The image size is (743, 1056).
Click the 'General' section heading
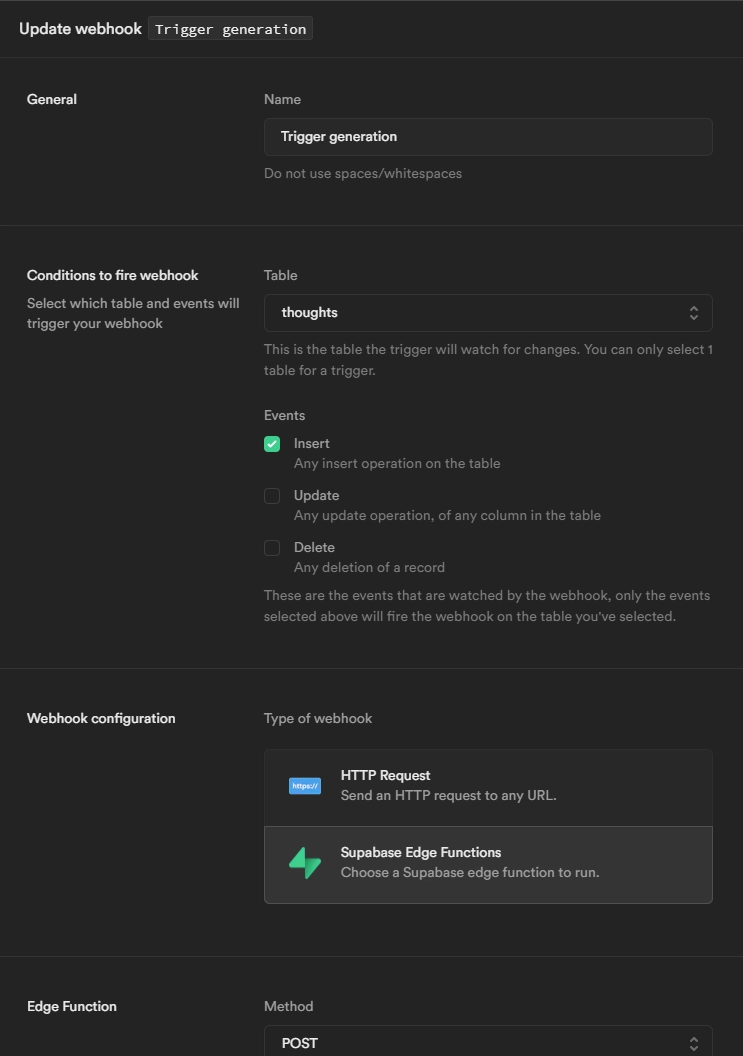[x=52, y=100]
